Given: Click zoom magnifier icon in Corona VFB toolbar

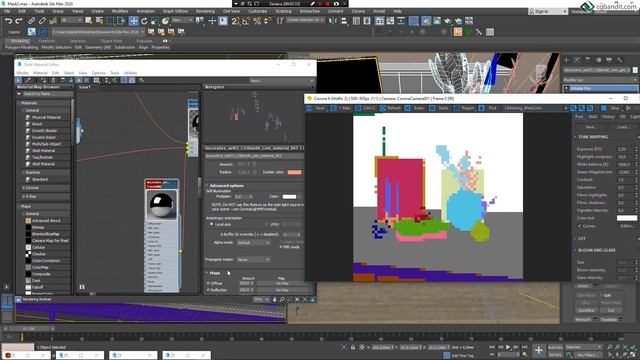Looking at the screenshot, I should tap(573, 108).
